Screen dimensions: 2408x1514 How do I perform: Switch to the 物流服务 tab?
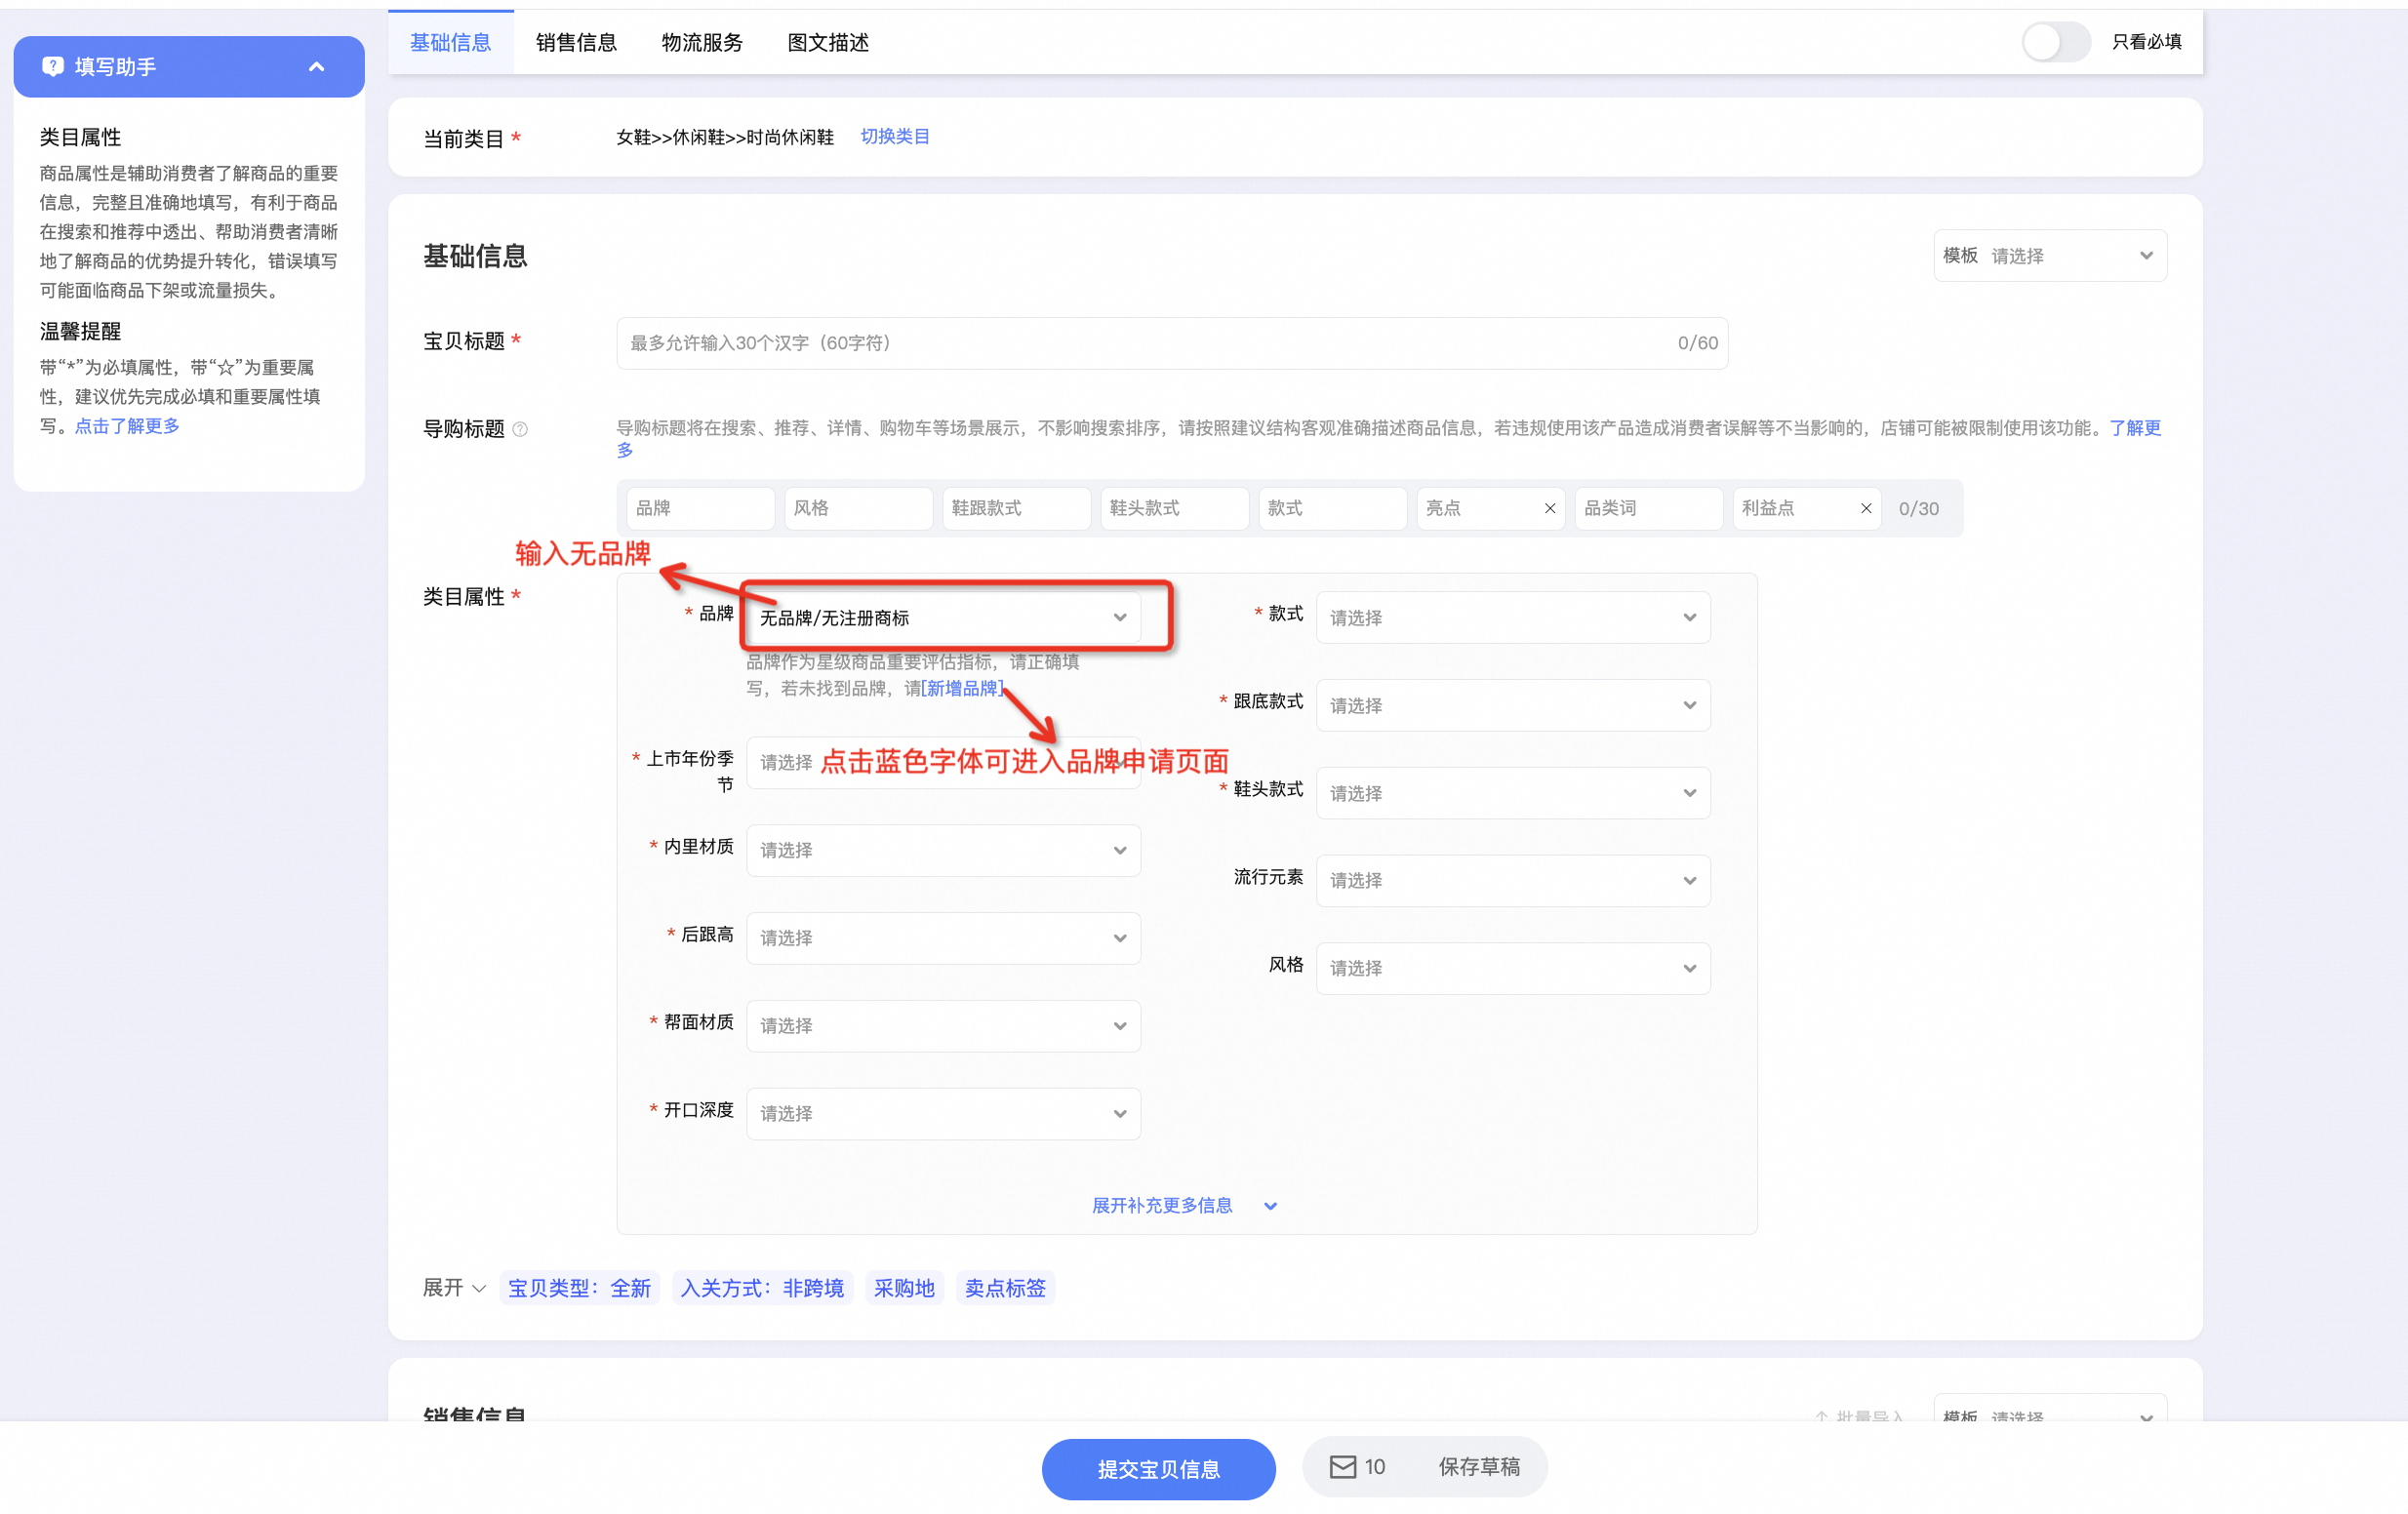click(703, 42)
